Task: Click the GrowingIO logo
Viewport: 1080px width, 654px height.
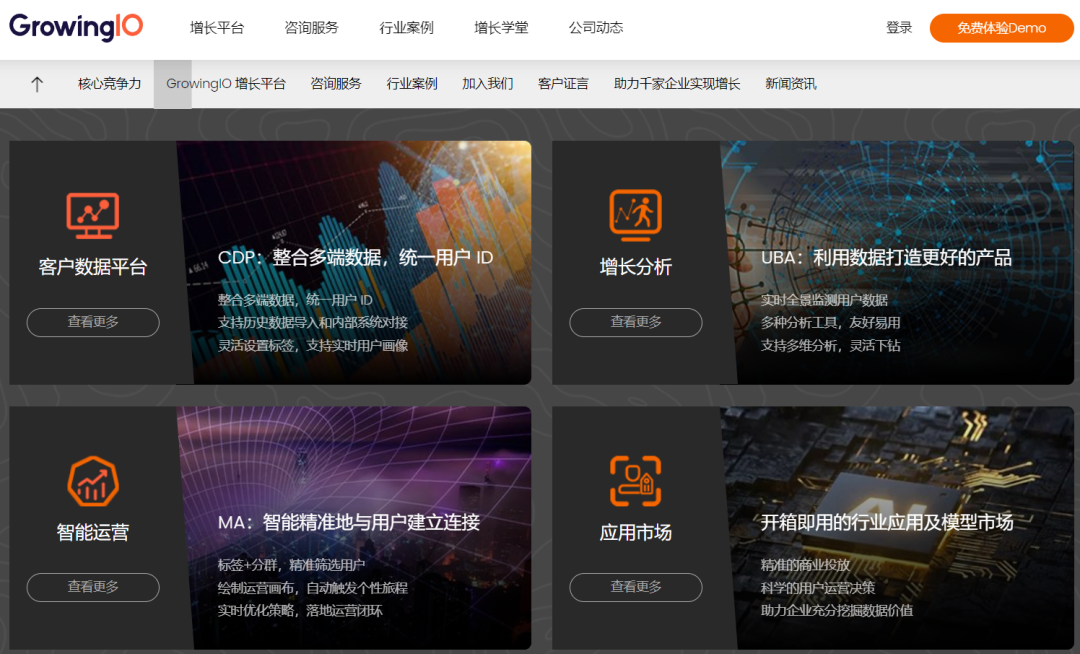Action: [x=76, y=27]
